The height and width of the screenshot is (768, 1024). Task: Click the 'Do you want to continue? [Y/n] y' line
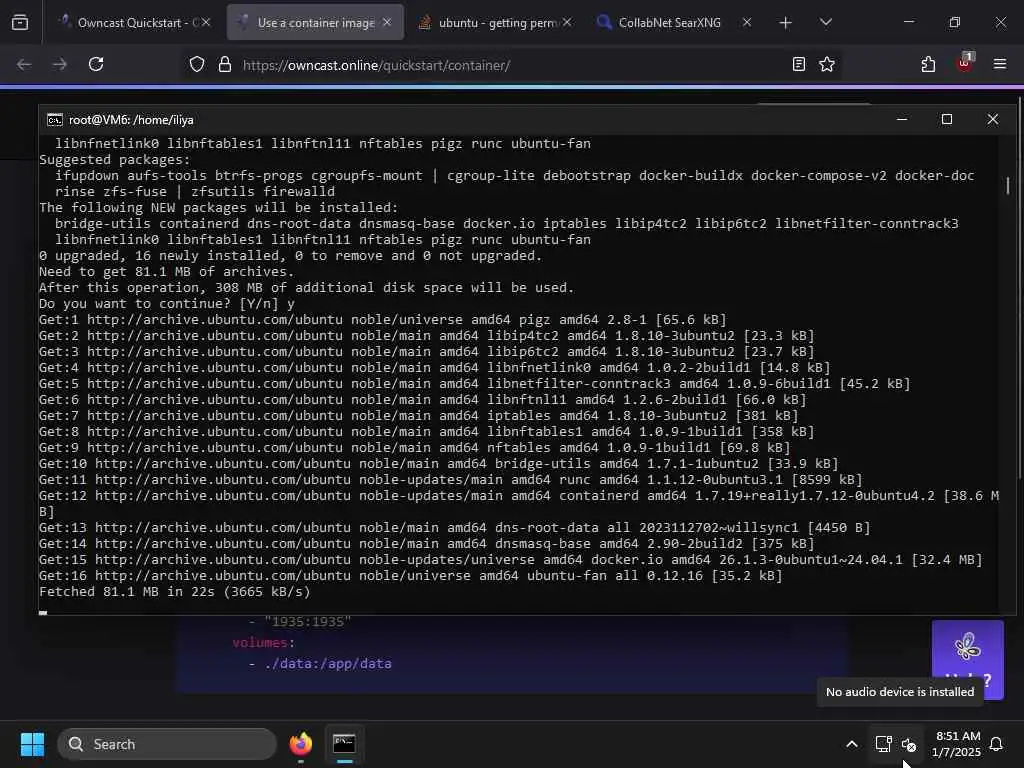(167, 304)
